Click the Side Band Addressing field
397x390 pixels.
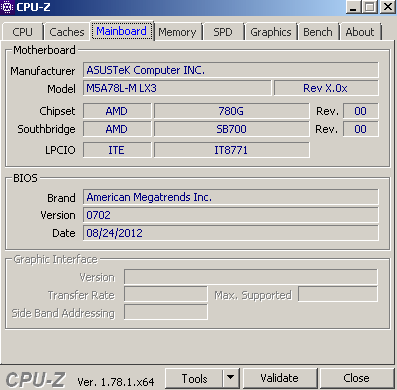166,312
